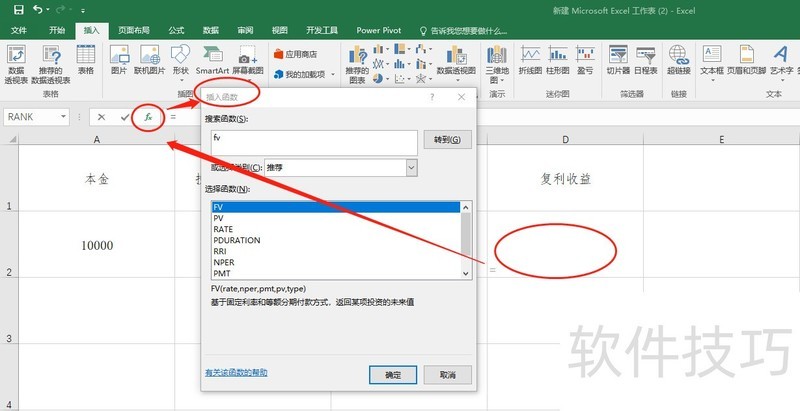800x411 pixels.
Task: Open the function category (推荐) dropdown
Action: (x=411, y=167)
